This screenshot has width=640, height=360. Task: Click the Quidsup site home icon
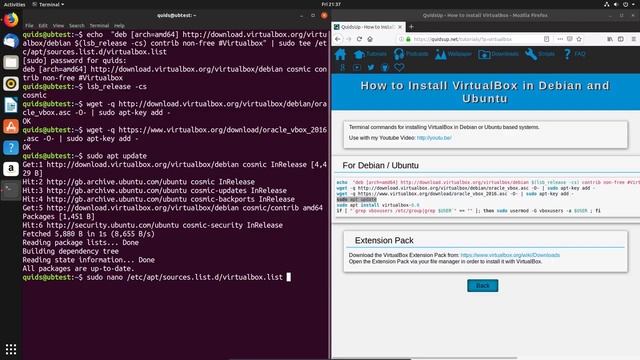click(340, 54)
